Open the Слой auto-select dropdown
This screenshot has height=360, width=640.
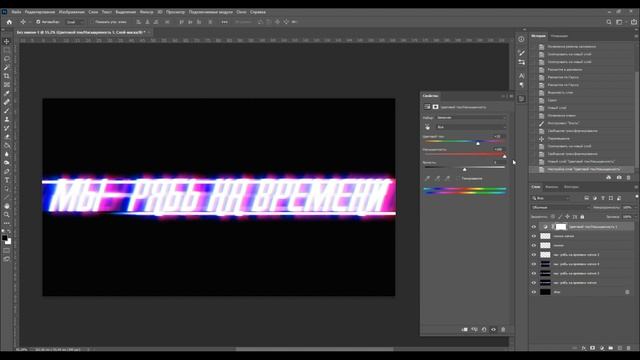point(75,22)
